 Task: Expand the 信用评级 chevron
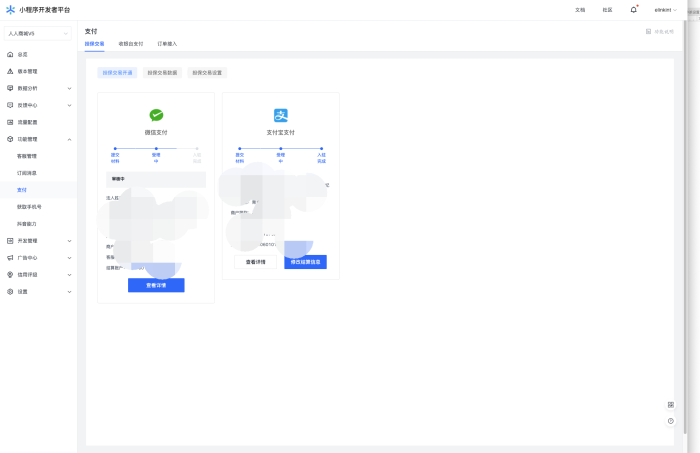(69, 275)
